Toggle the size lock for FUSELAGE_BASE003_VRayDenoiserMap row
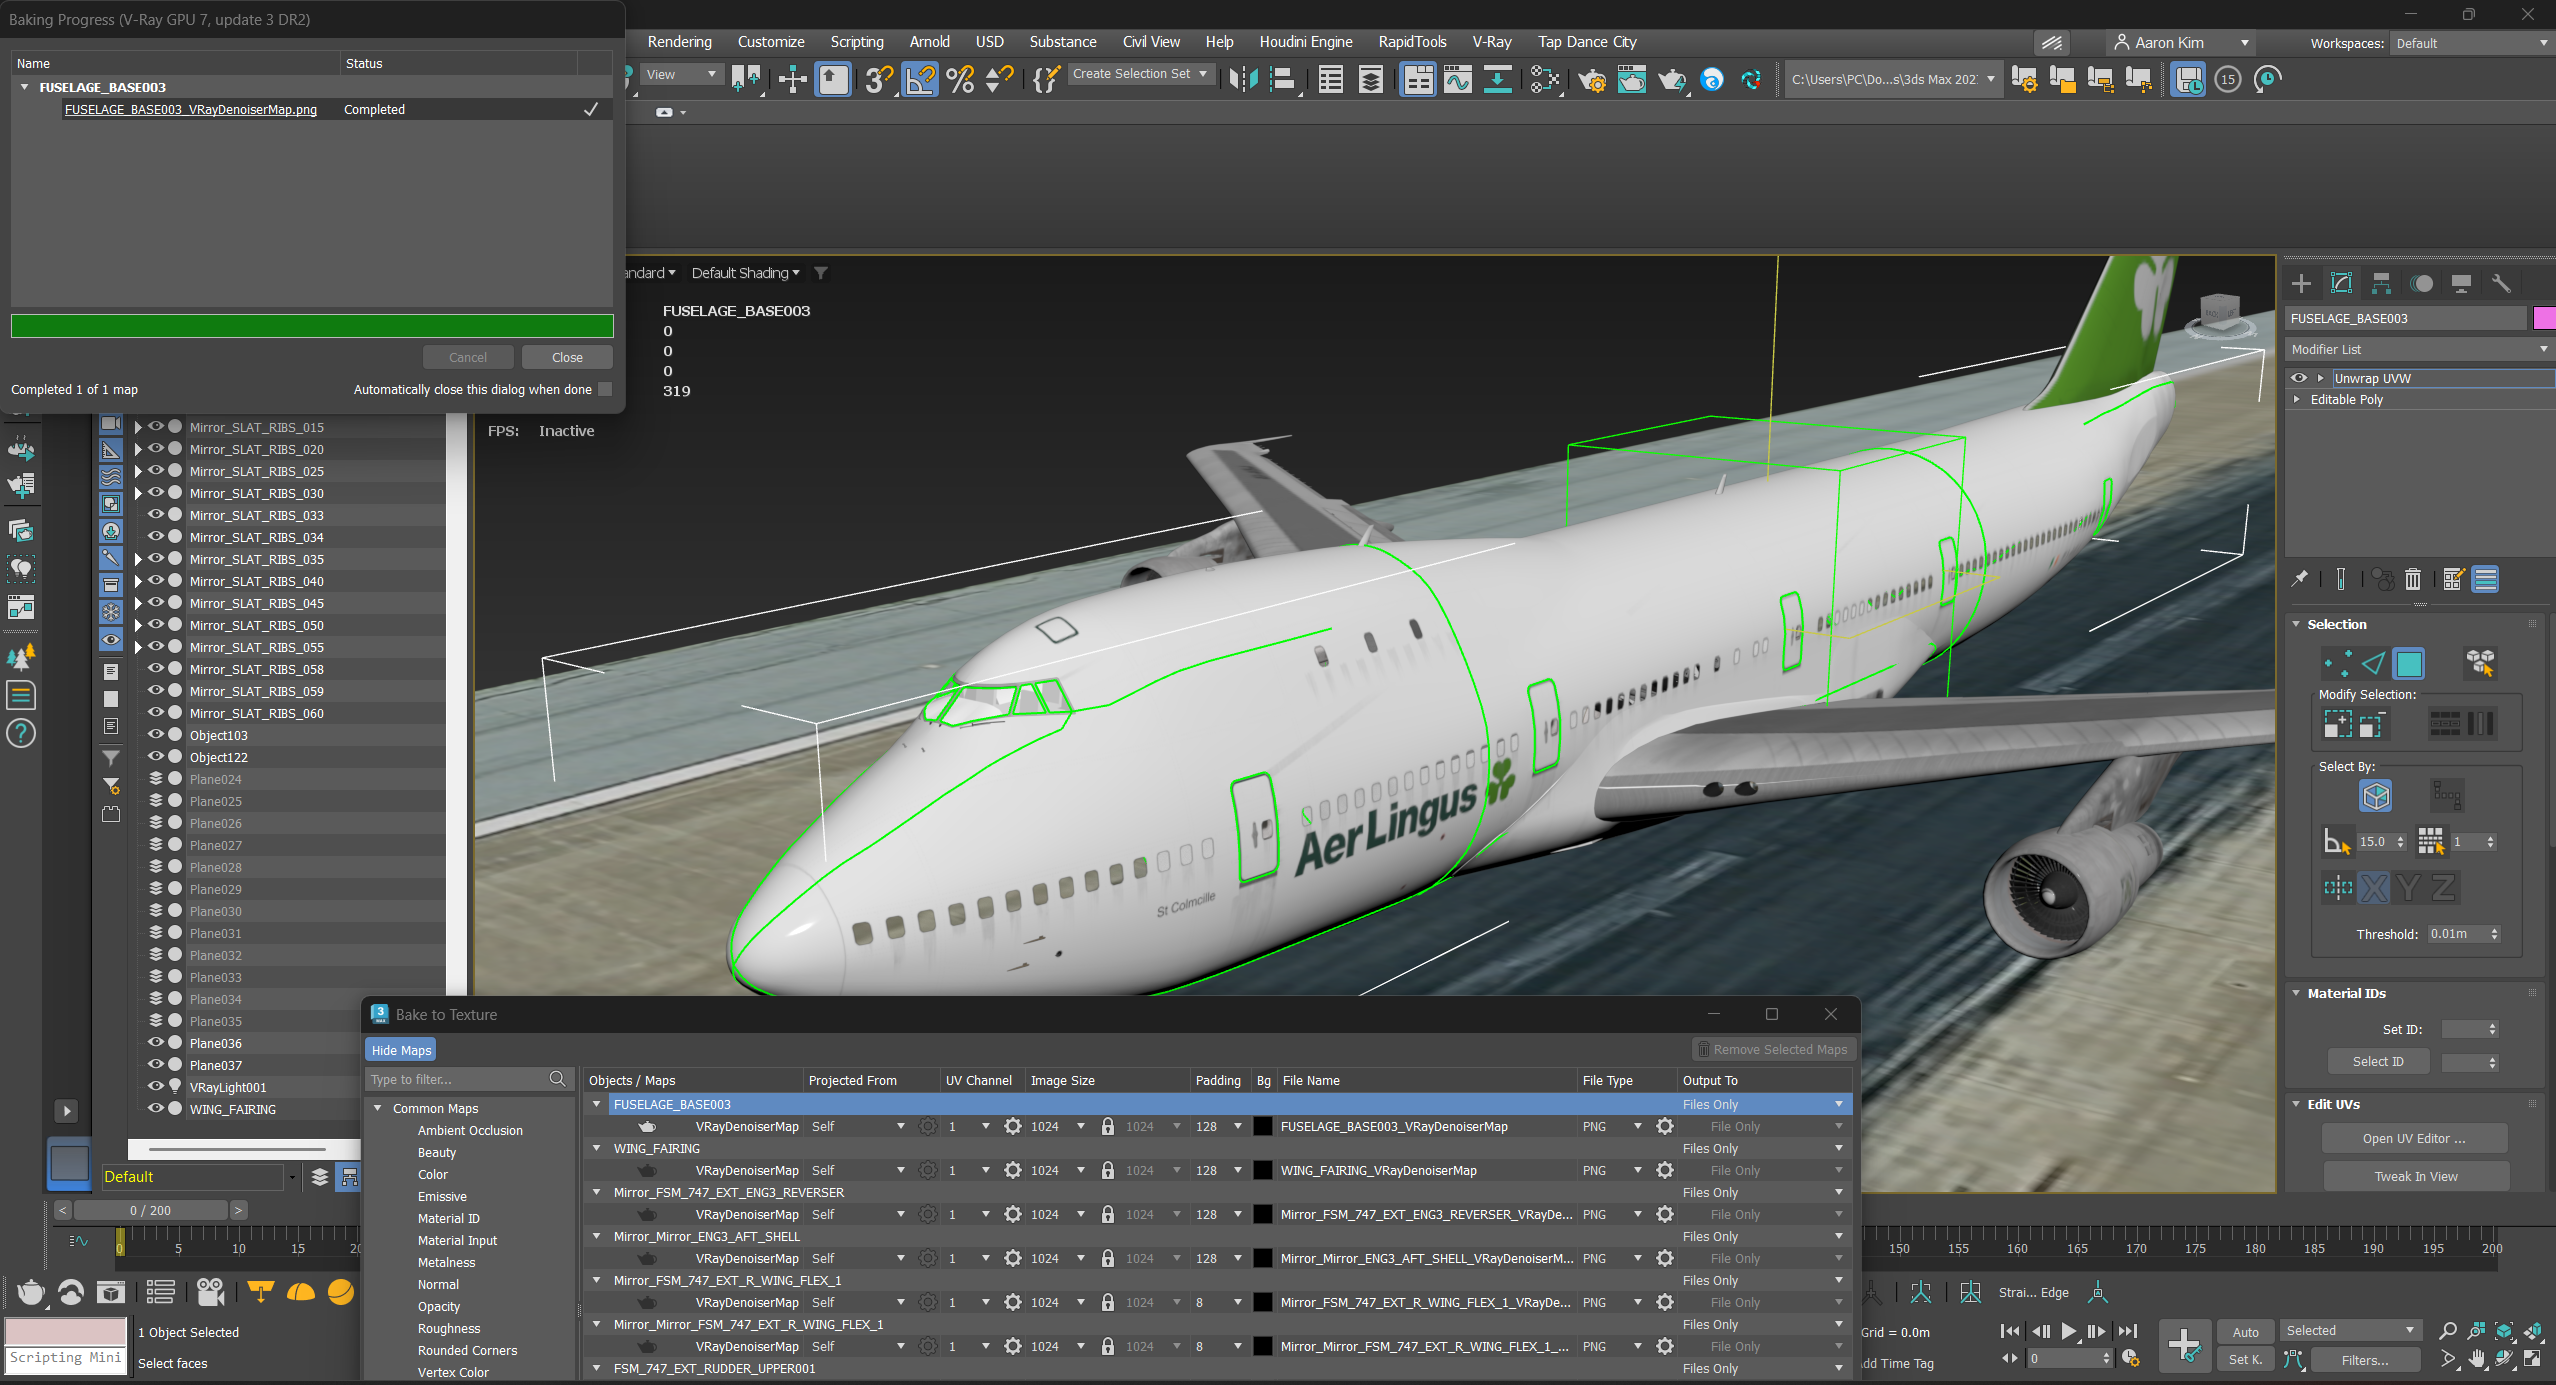This screenshot has height=1385, width=2556. (x=1108, y=1126)
